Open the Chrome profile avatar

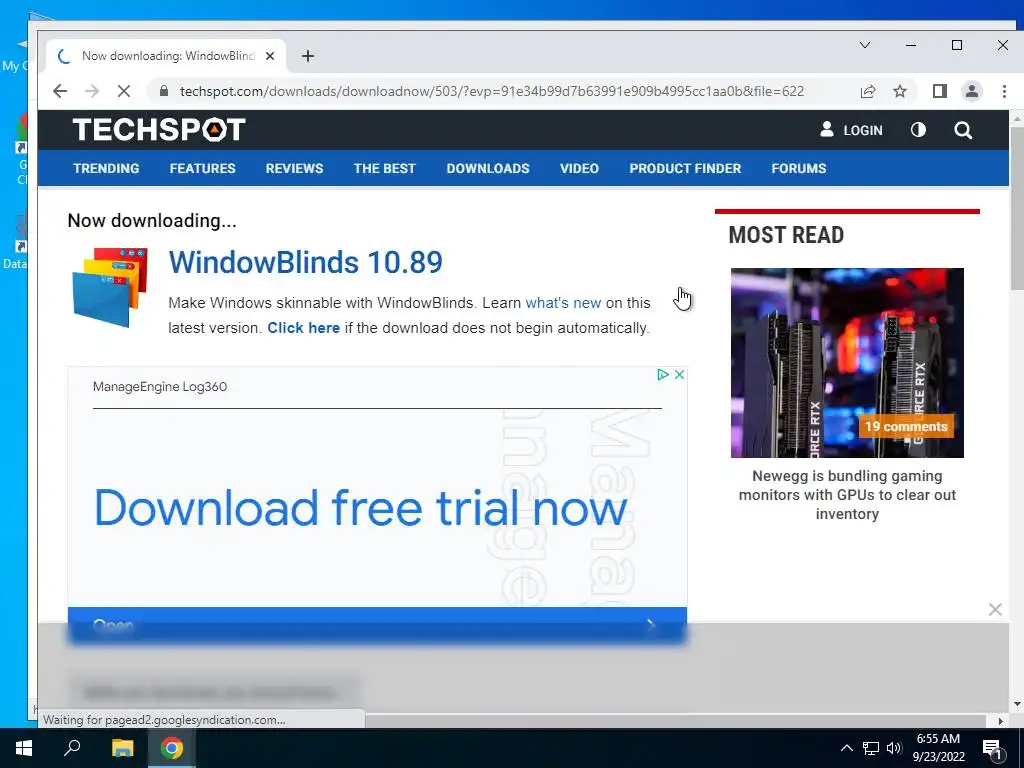[972, 91]
